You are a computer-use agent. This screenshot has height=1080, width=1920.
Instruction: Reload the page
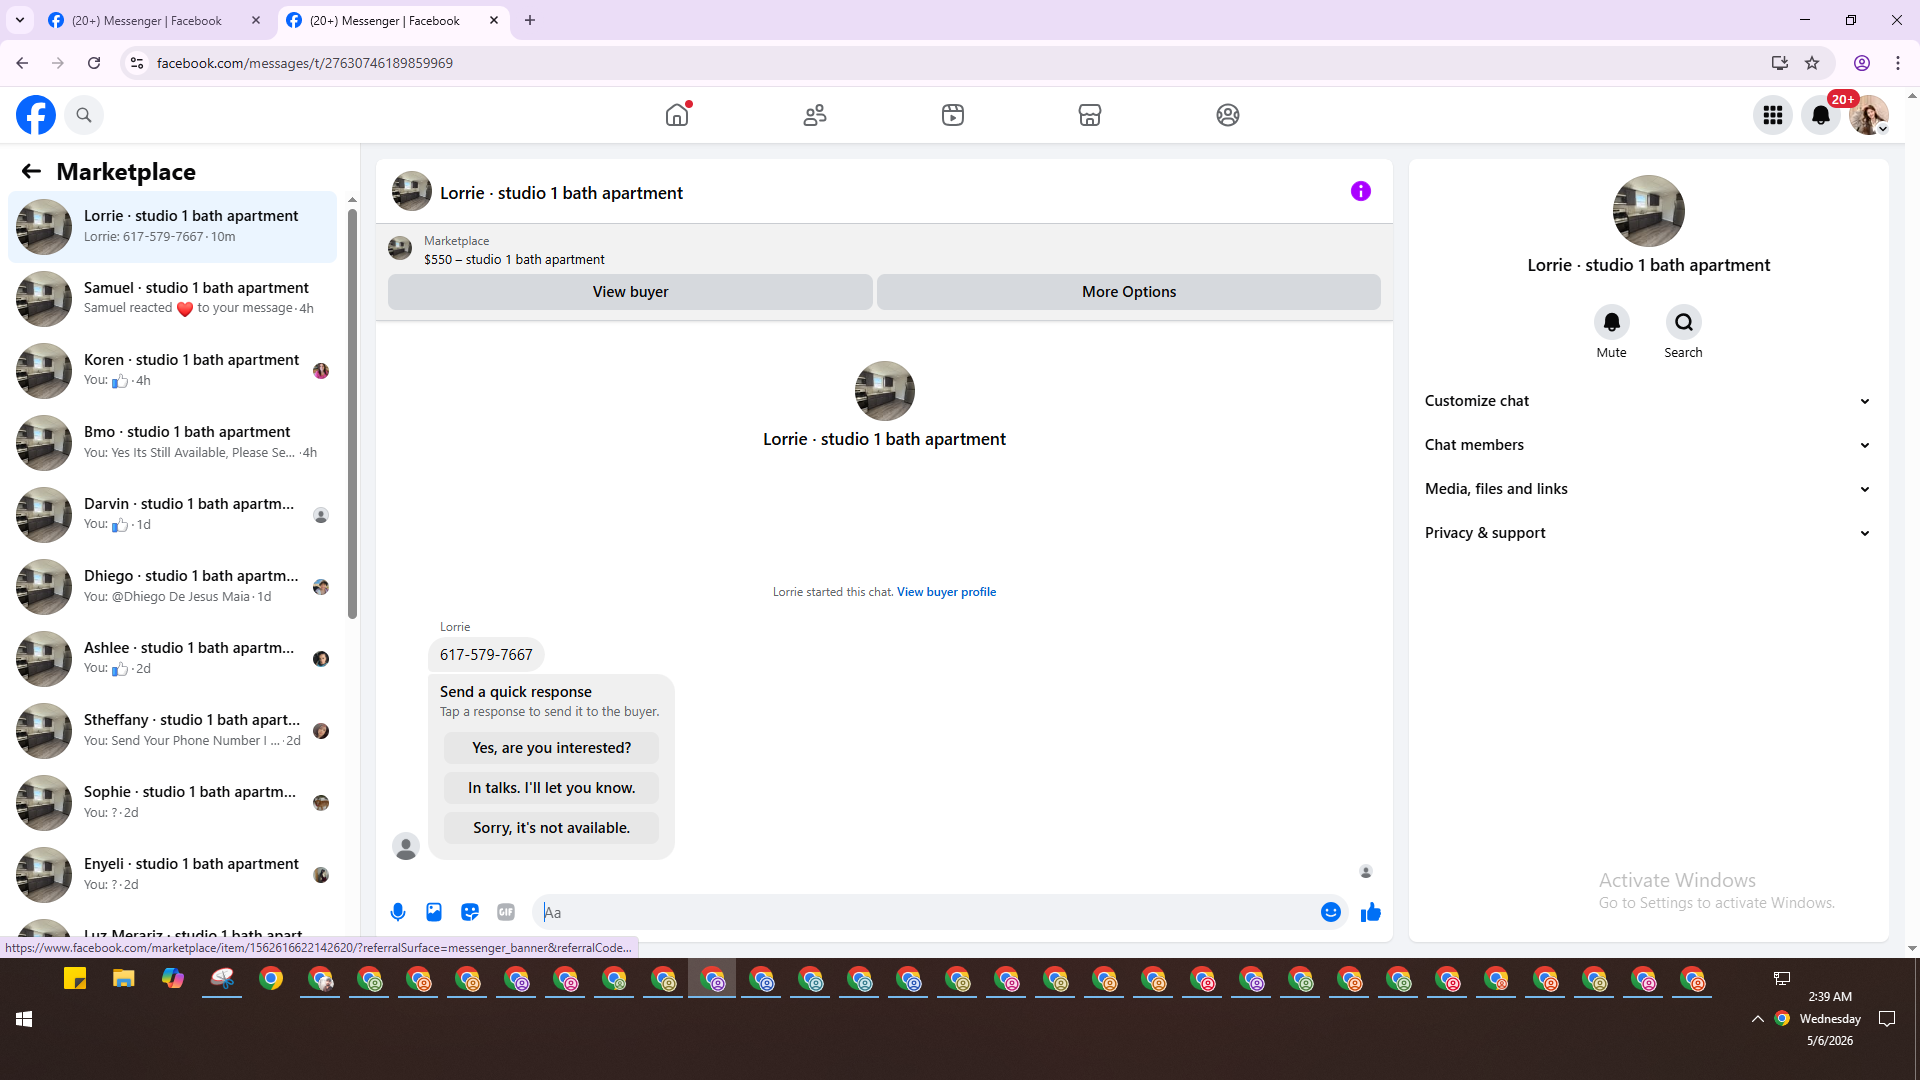[x=94, y=63]
